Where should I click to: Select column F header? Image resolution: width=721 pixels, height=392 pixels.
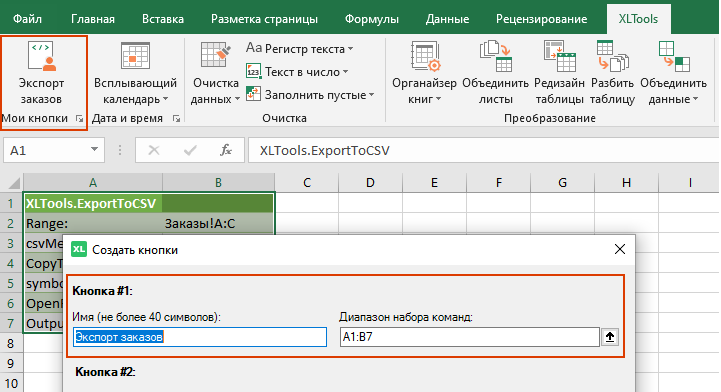point(498,183)
